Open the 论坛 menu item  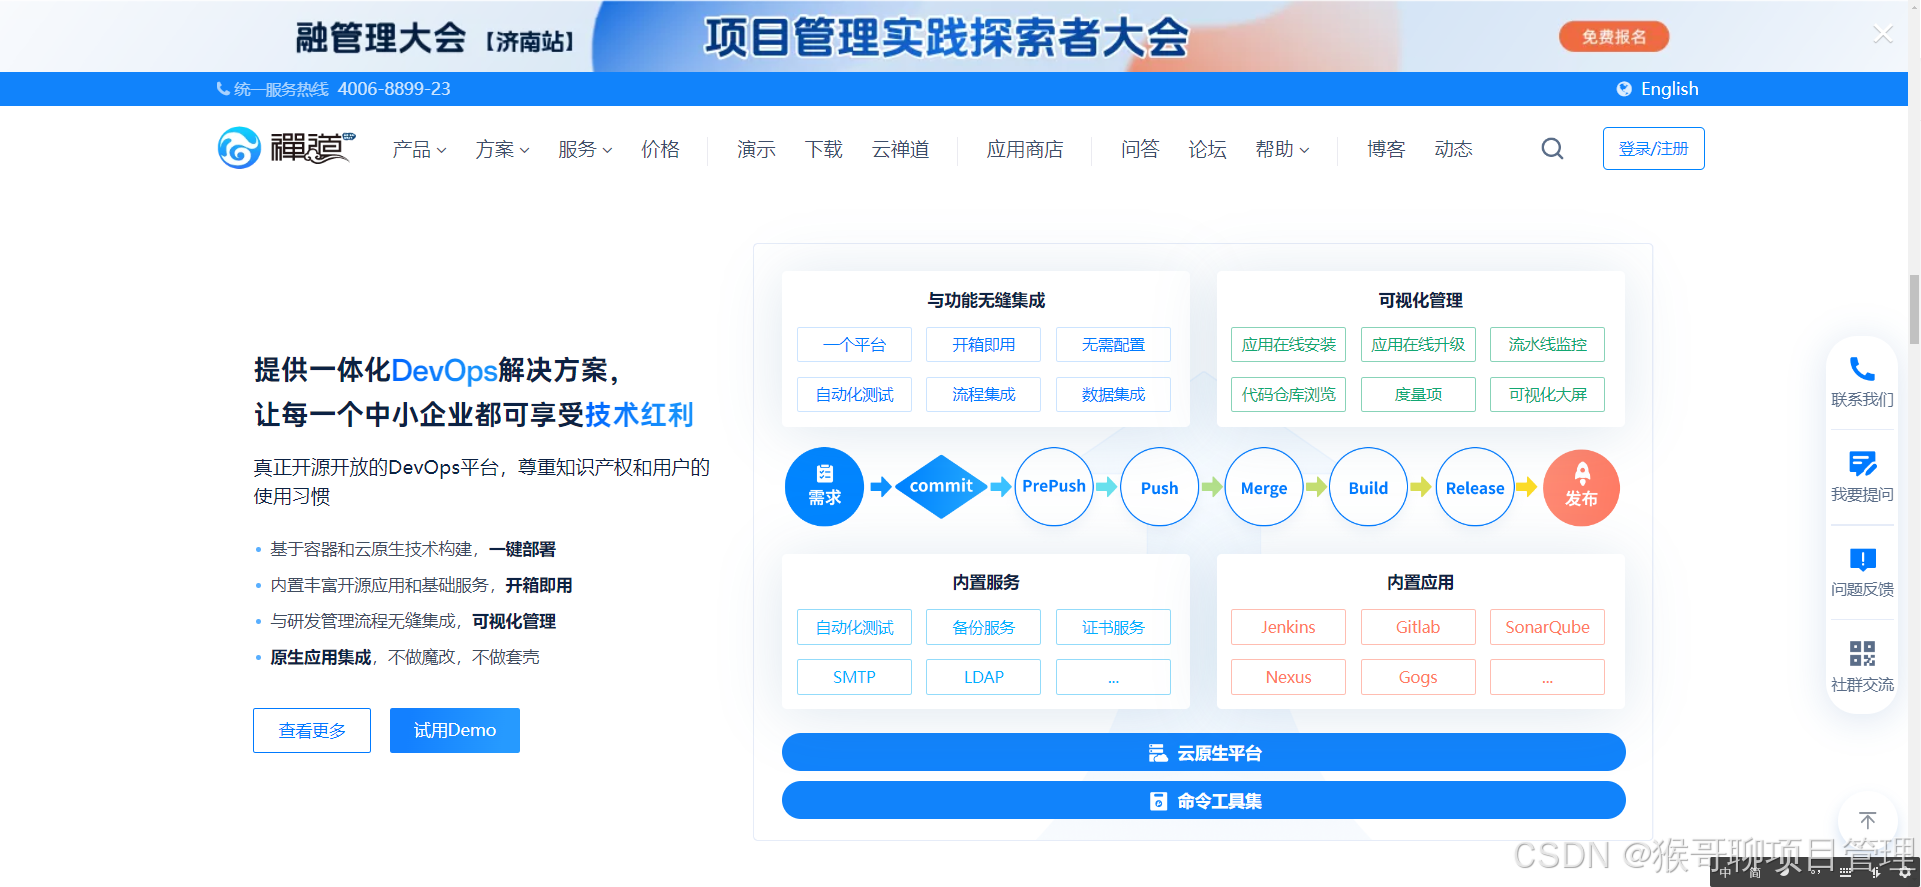pos(1207,149)
